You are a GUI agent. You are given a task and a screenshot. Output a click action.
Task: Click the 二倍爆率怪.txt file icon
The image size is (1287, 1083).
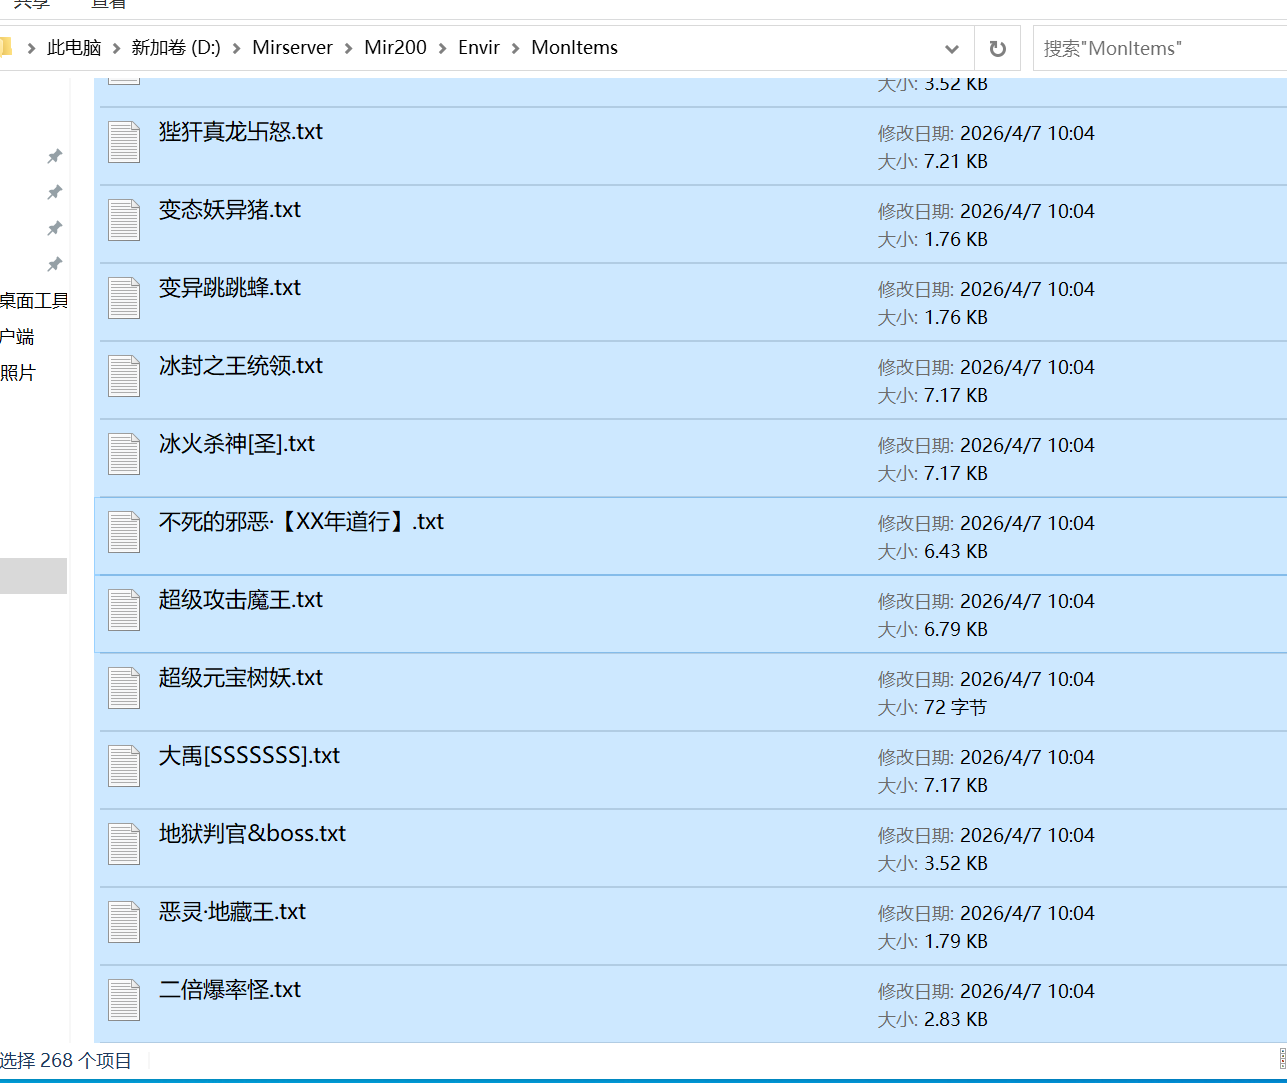point(124,1000)
